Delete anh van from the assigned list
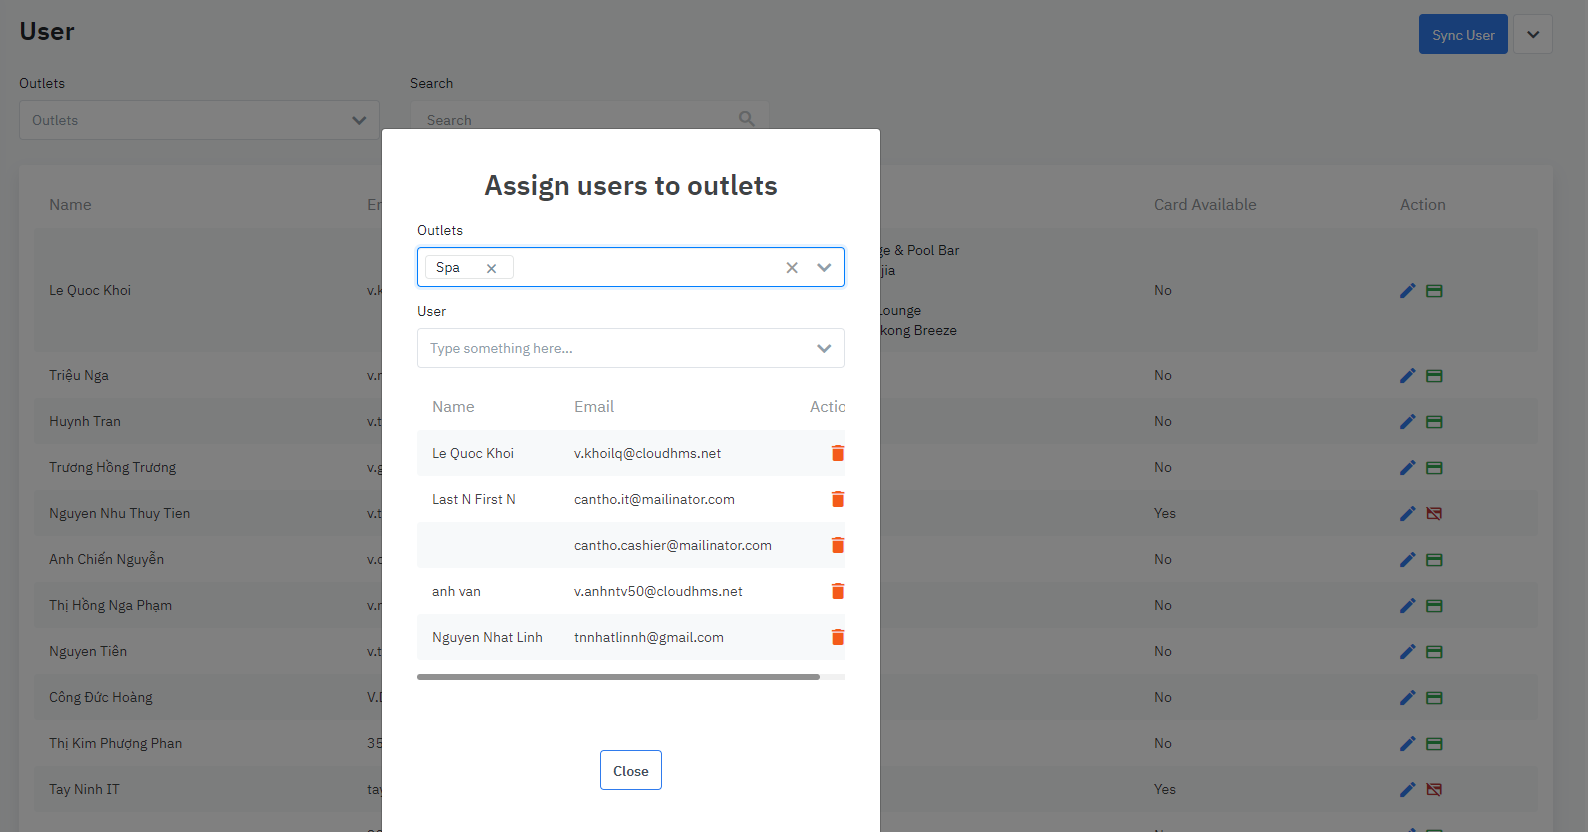The width and height of the screenshot is (1588, 832). (837, 591)
